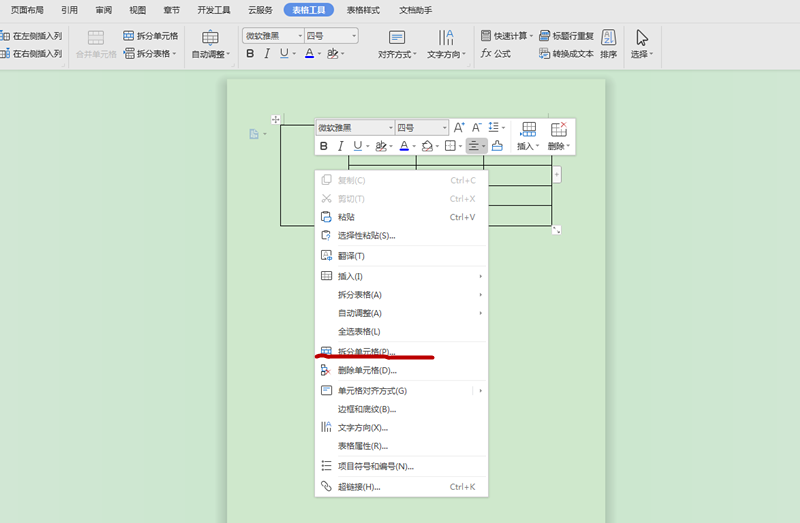
Task: Expand the 单元格对齐方式(G) submenu
Action: coord(402,390)
